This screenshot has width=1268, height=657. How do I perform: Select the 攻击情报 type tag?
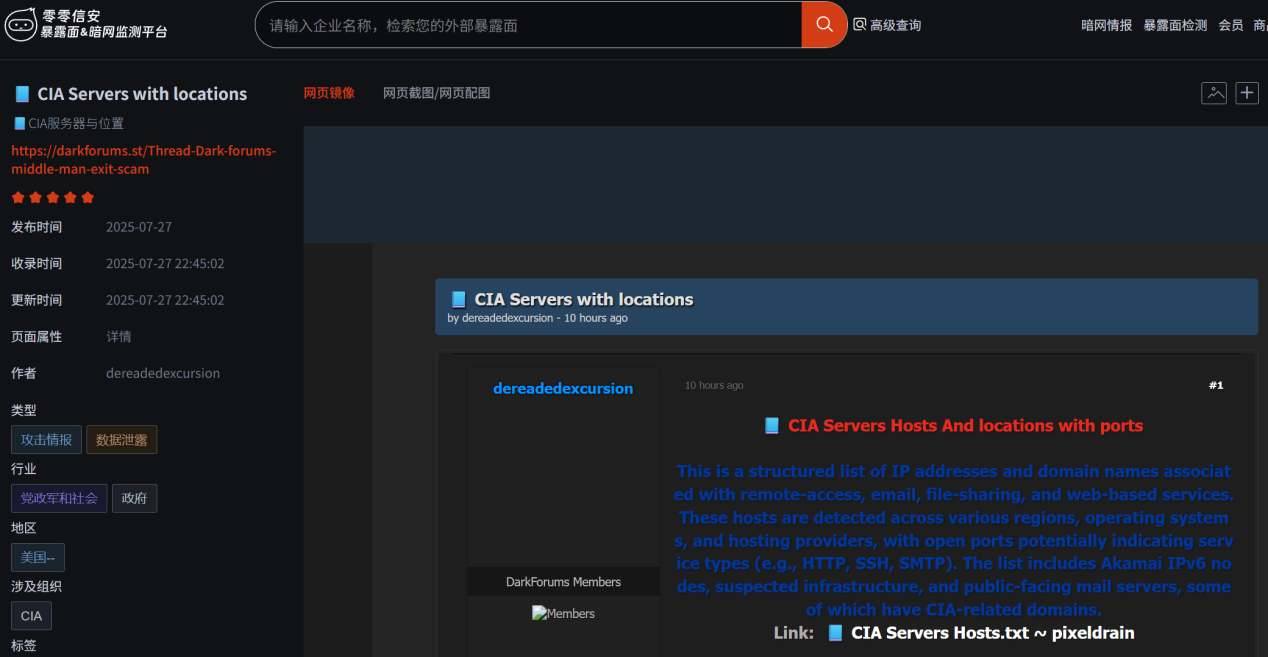(46, 440)
